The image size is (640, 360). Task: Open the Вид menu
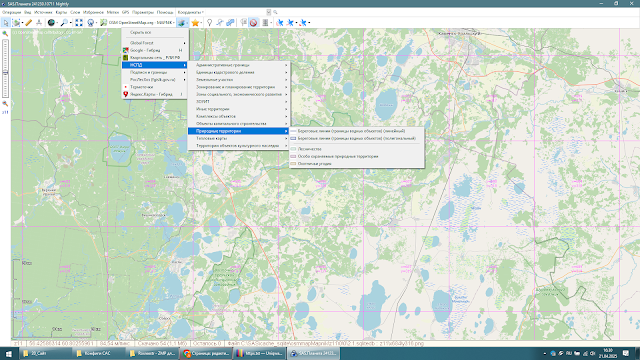[27, 12]
